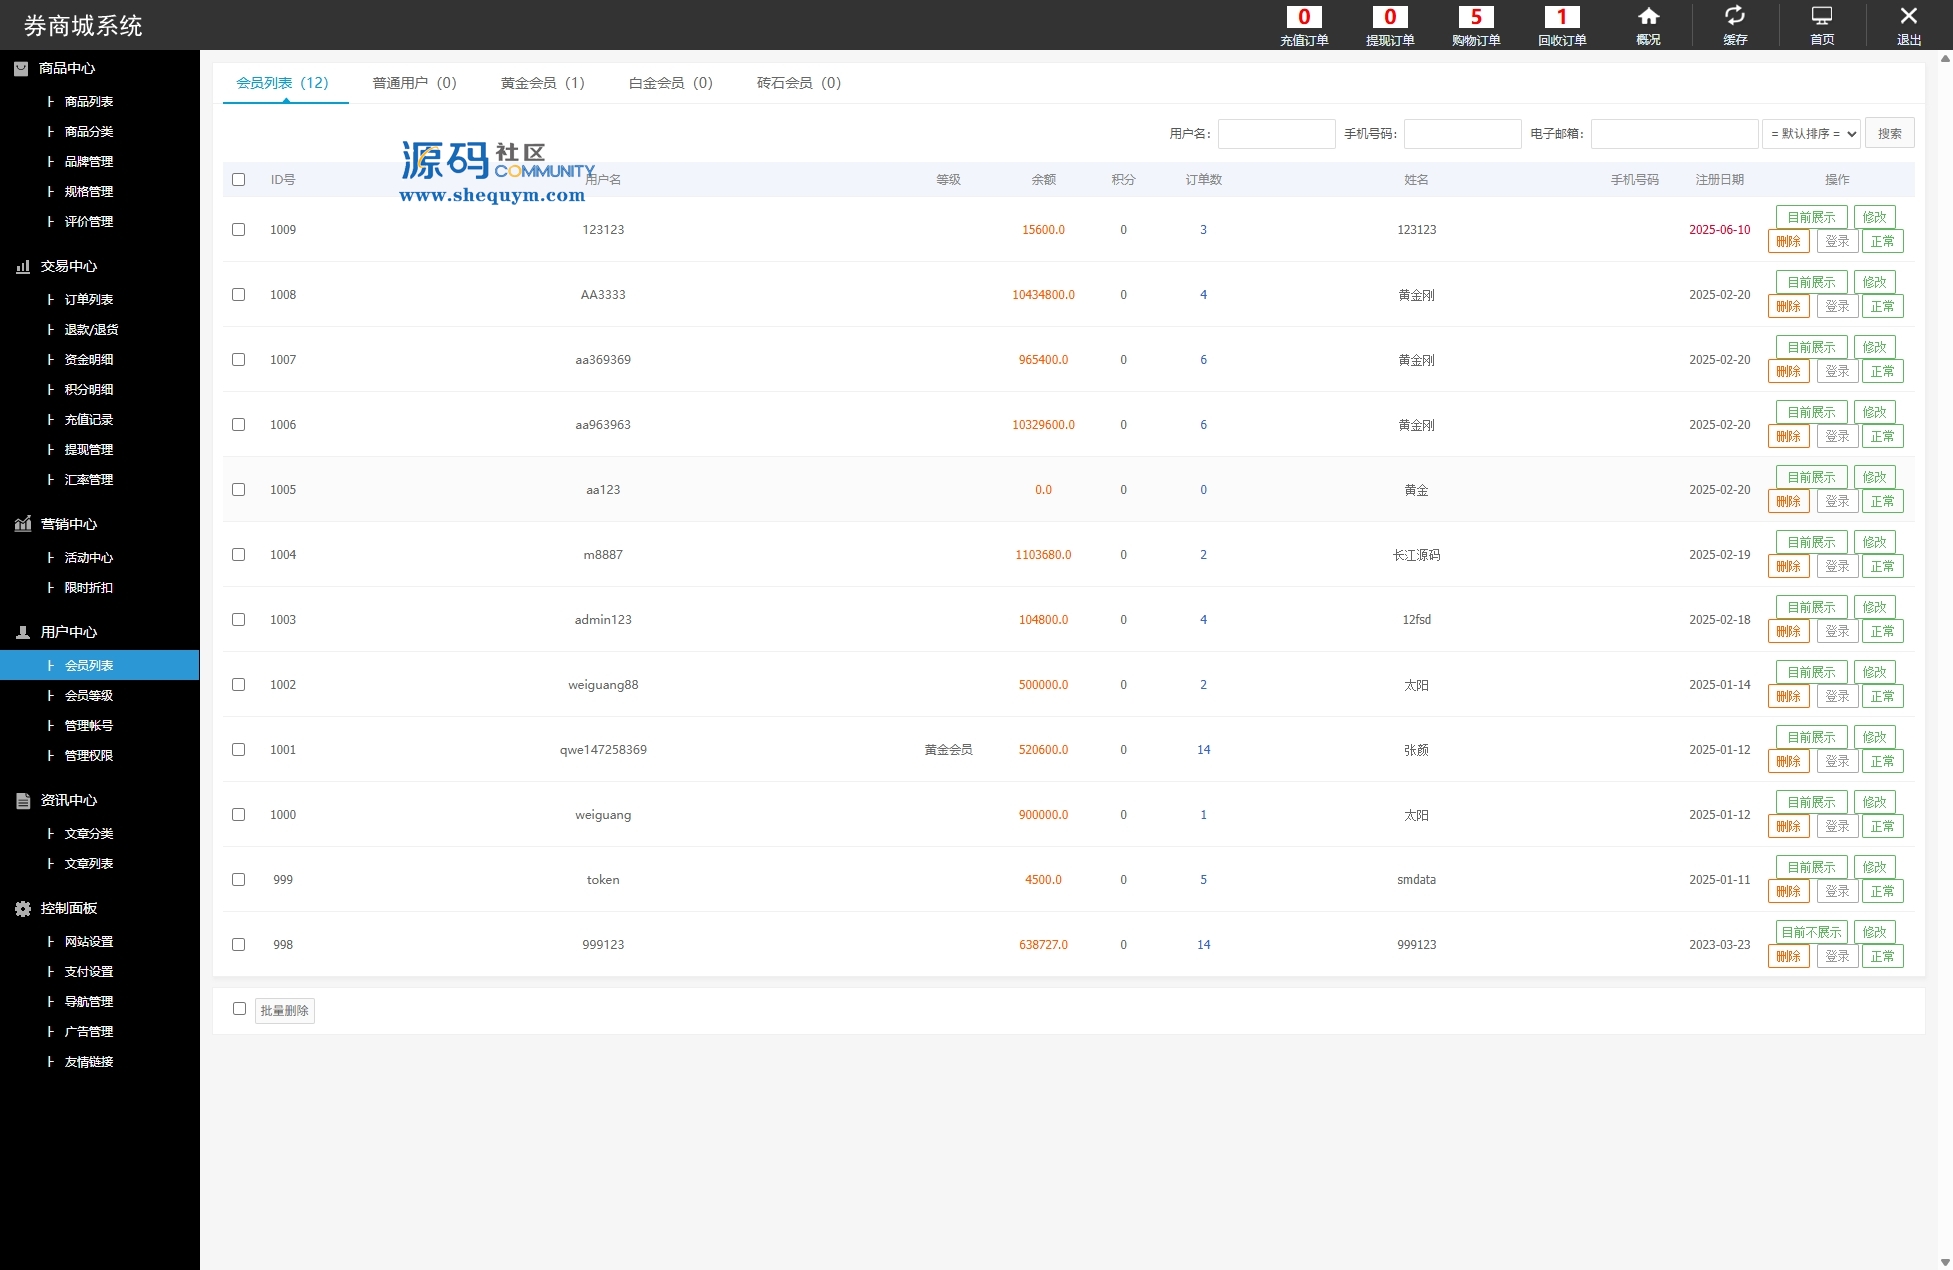Check the box for member 1009

click(x=238, y=229)
